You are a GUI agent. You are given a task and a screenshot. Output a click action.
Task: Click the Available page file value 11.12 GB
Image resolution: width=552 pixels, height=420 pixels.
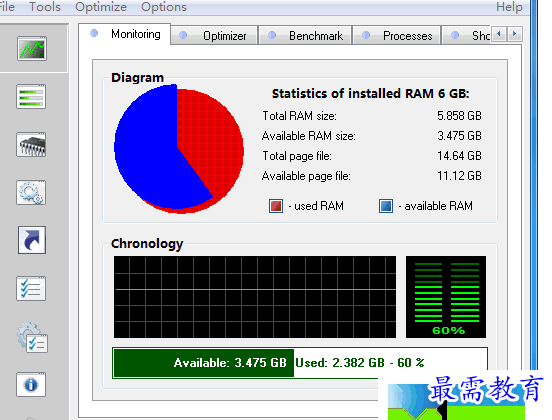459,176
